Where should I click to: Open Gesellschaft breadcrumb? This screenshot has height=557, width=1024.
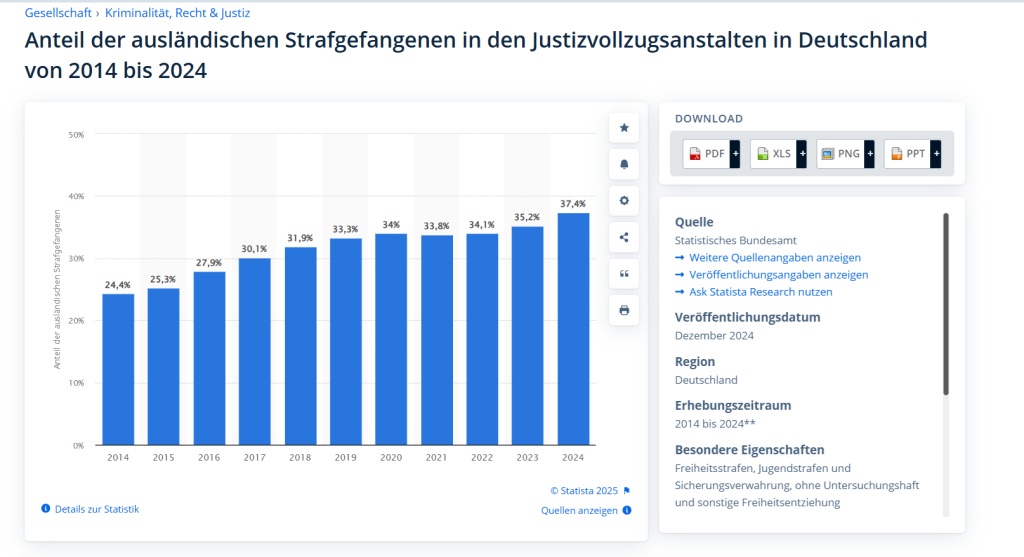(x=56, y=13)
